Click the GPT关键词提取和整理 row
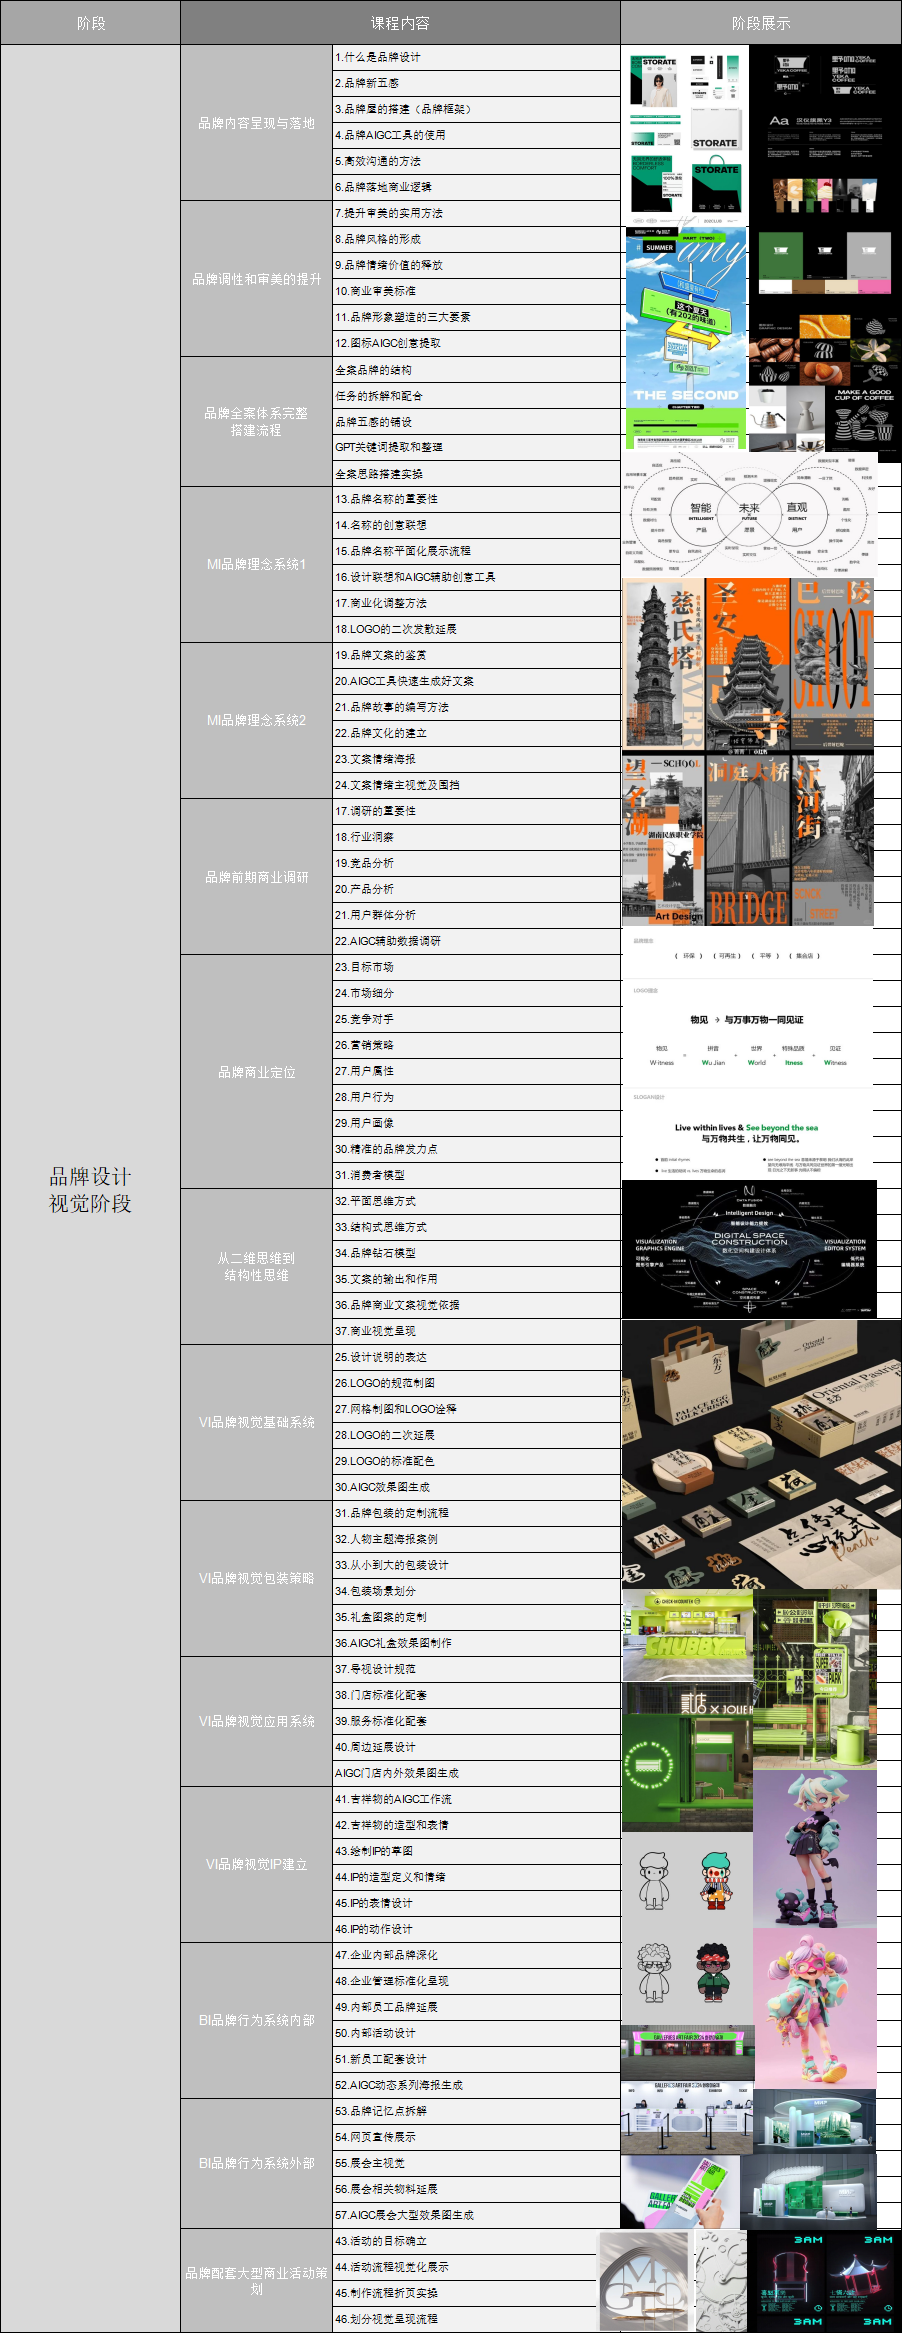 [x=476, y=447]
